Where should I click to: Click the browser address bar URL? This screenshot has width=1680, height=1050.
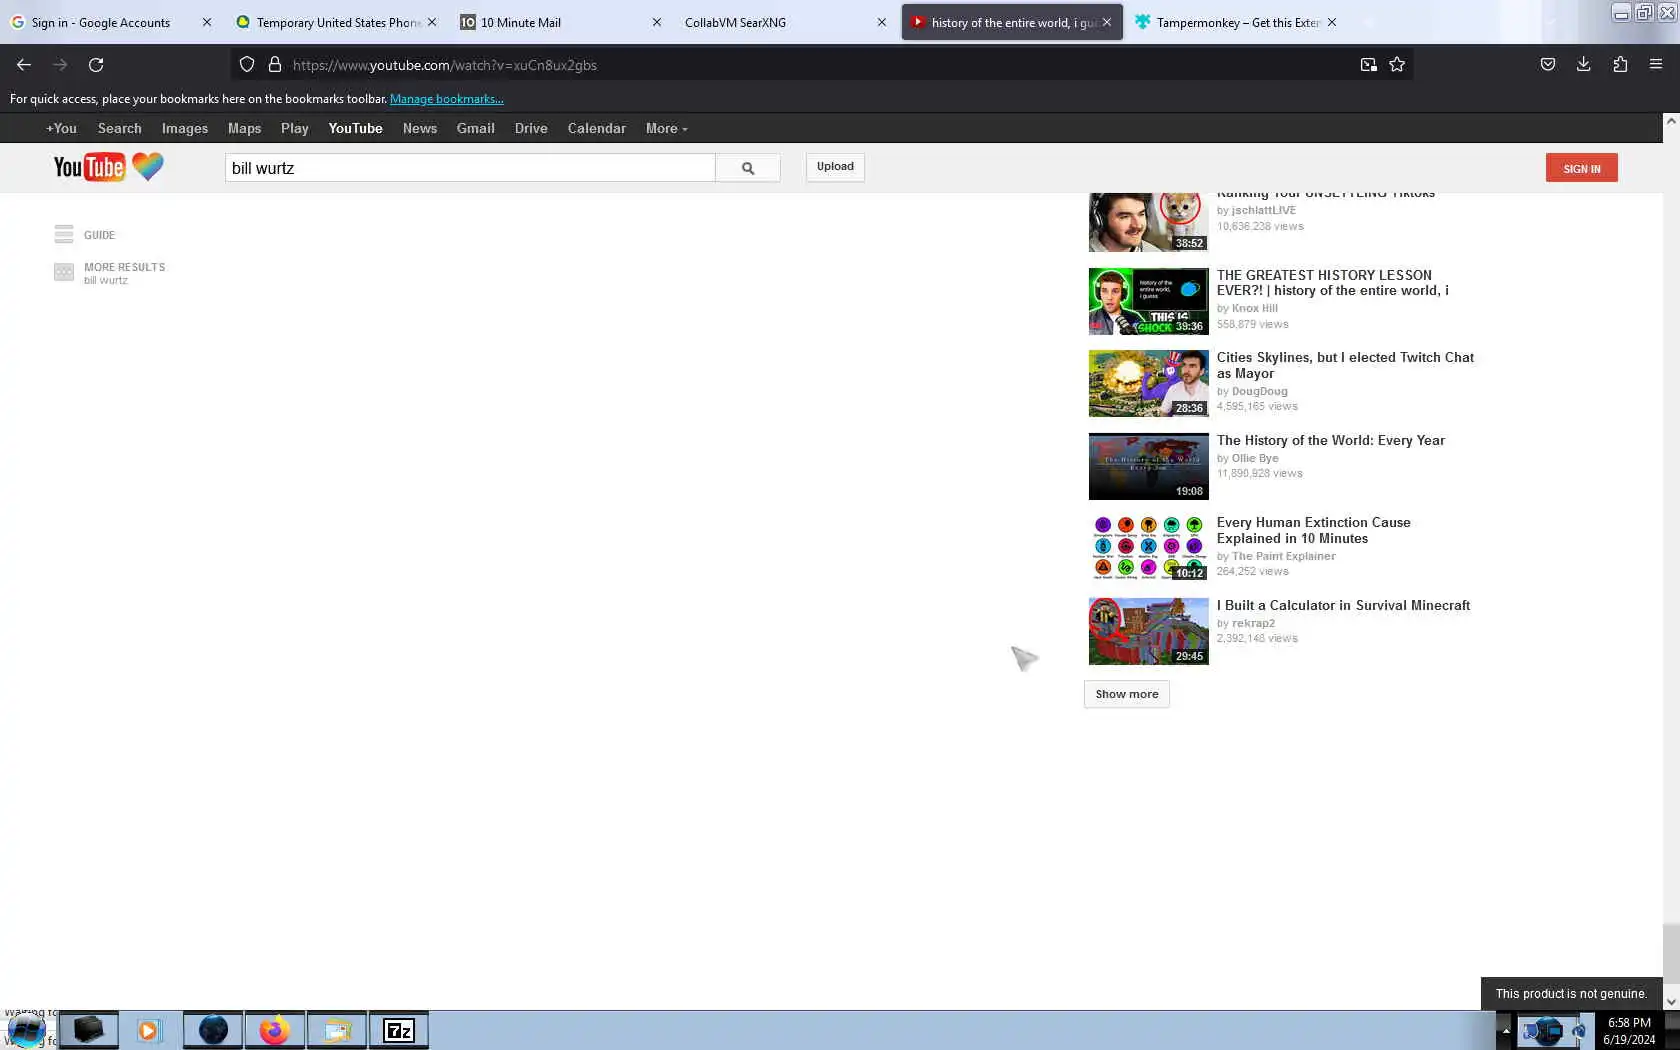coord(445,65)
